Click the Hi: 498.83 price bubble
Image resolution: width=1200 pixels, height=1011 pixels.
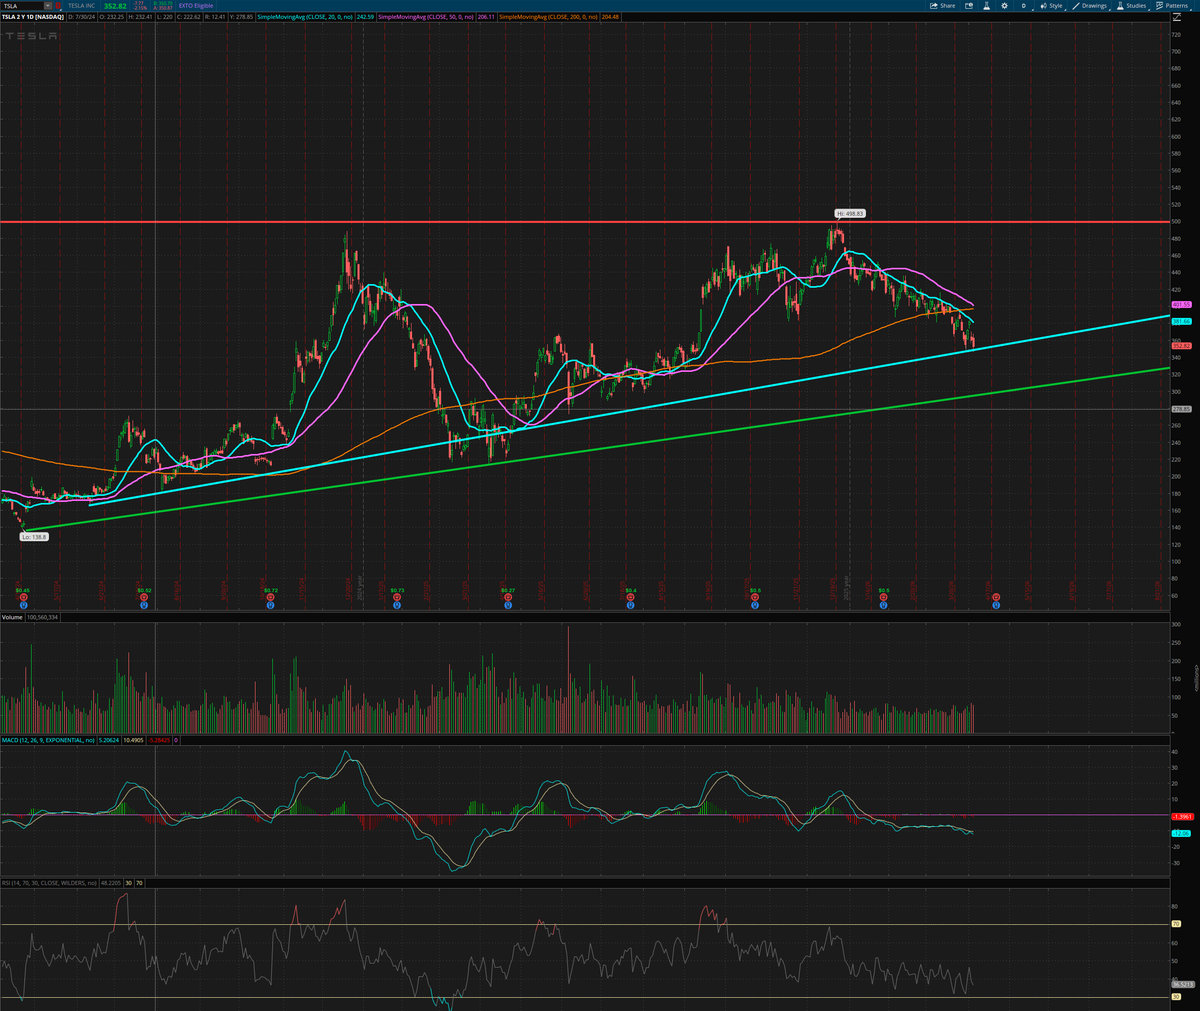click(850, 213)
